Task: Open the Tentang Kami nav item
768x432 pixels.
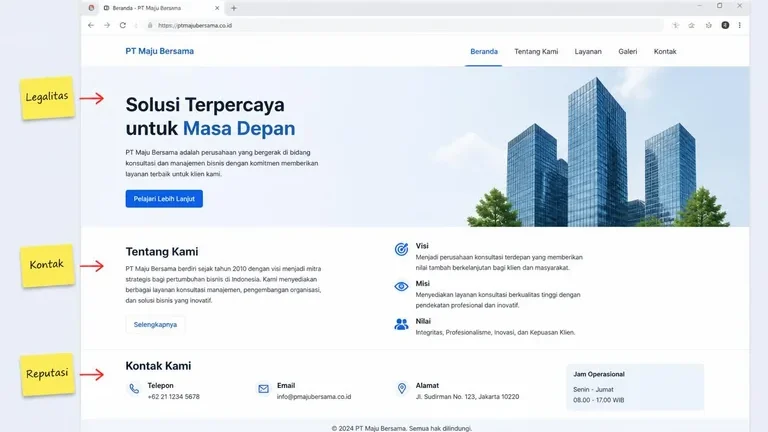Action: point(536,51)
